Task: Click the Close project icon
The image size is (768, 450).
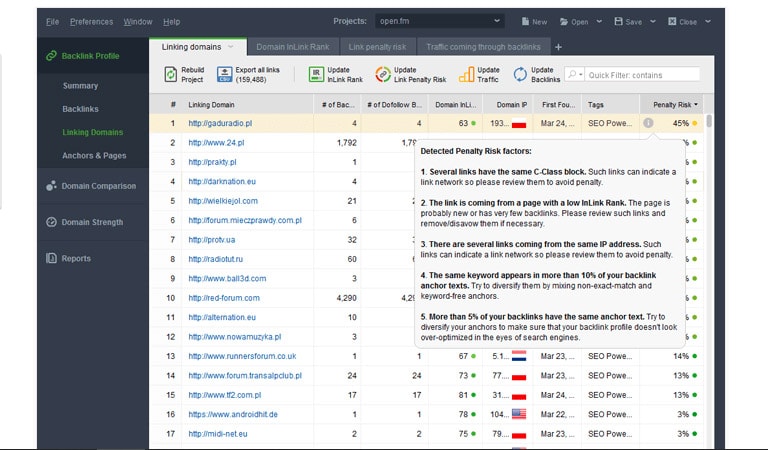Action: pos(672,21)
